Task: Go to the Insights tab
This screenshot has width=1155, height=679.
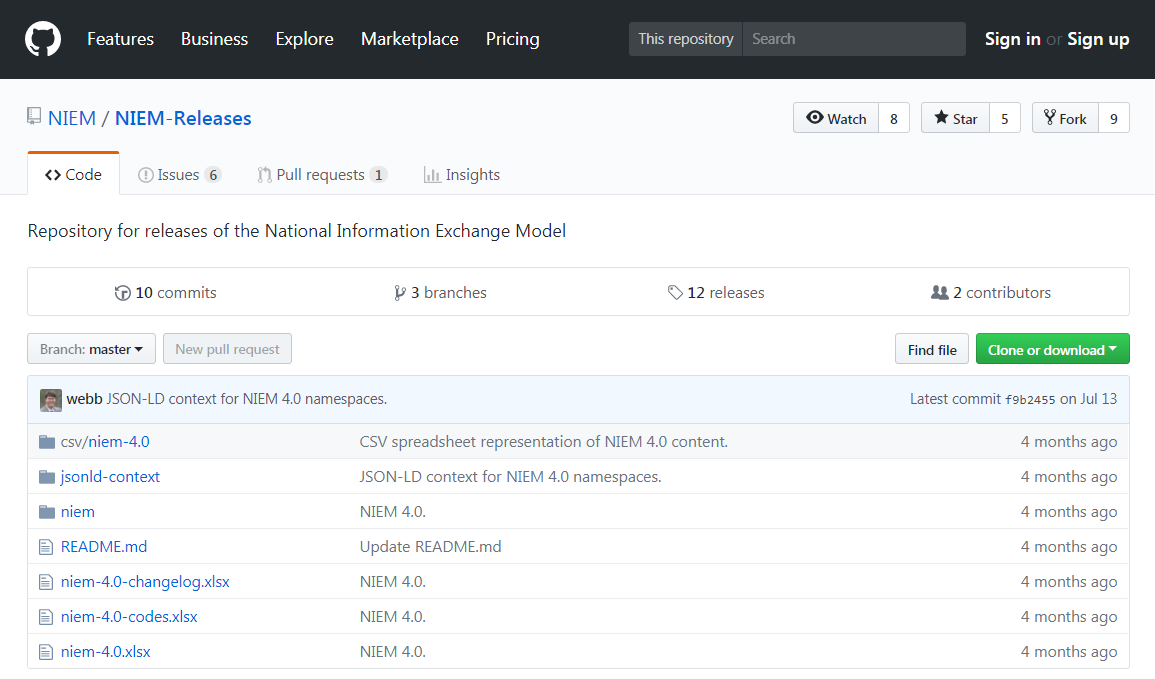Action: coord(461,174)
